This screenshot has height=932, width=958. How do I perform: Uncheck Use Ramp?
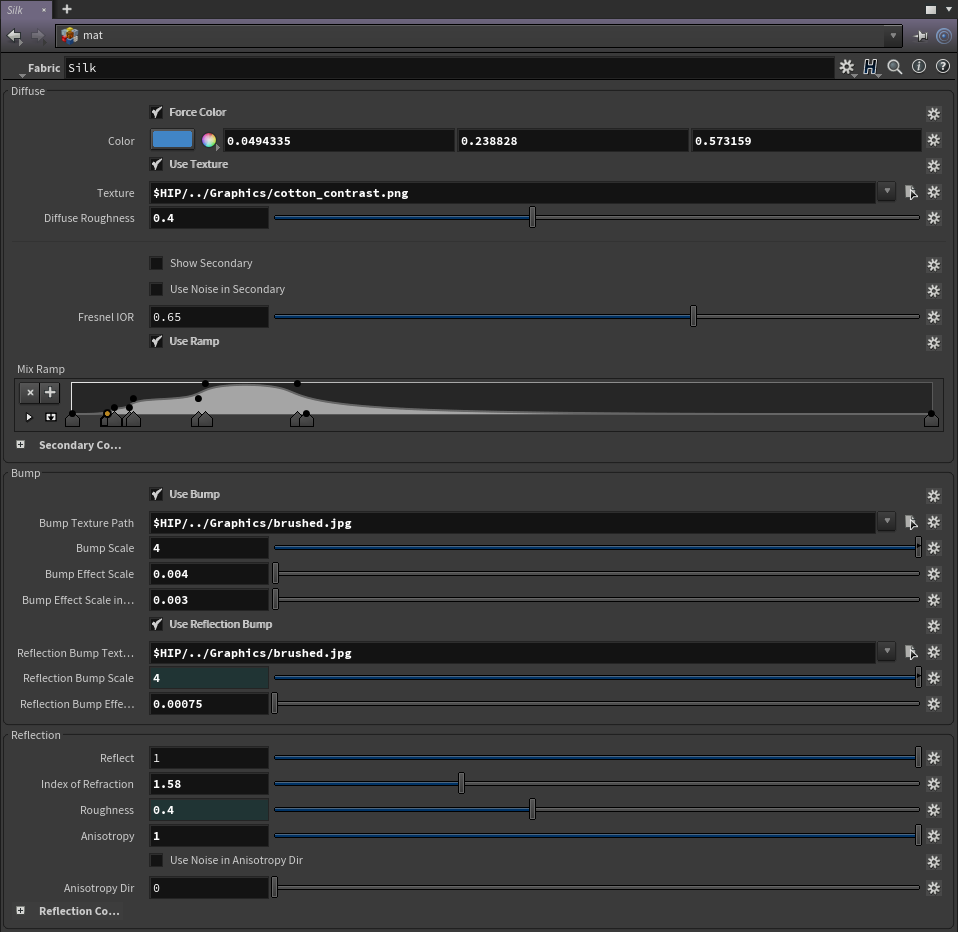coord(156,341)
